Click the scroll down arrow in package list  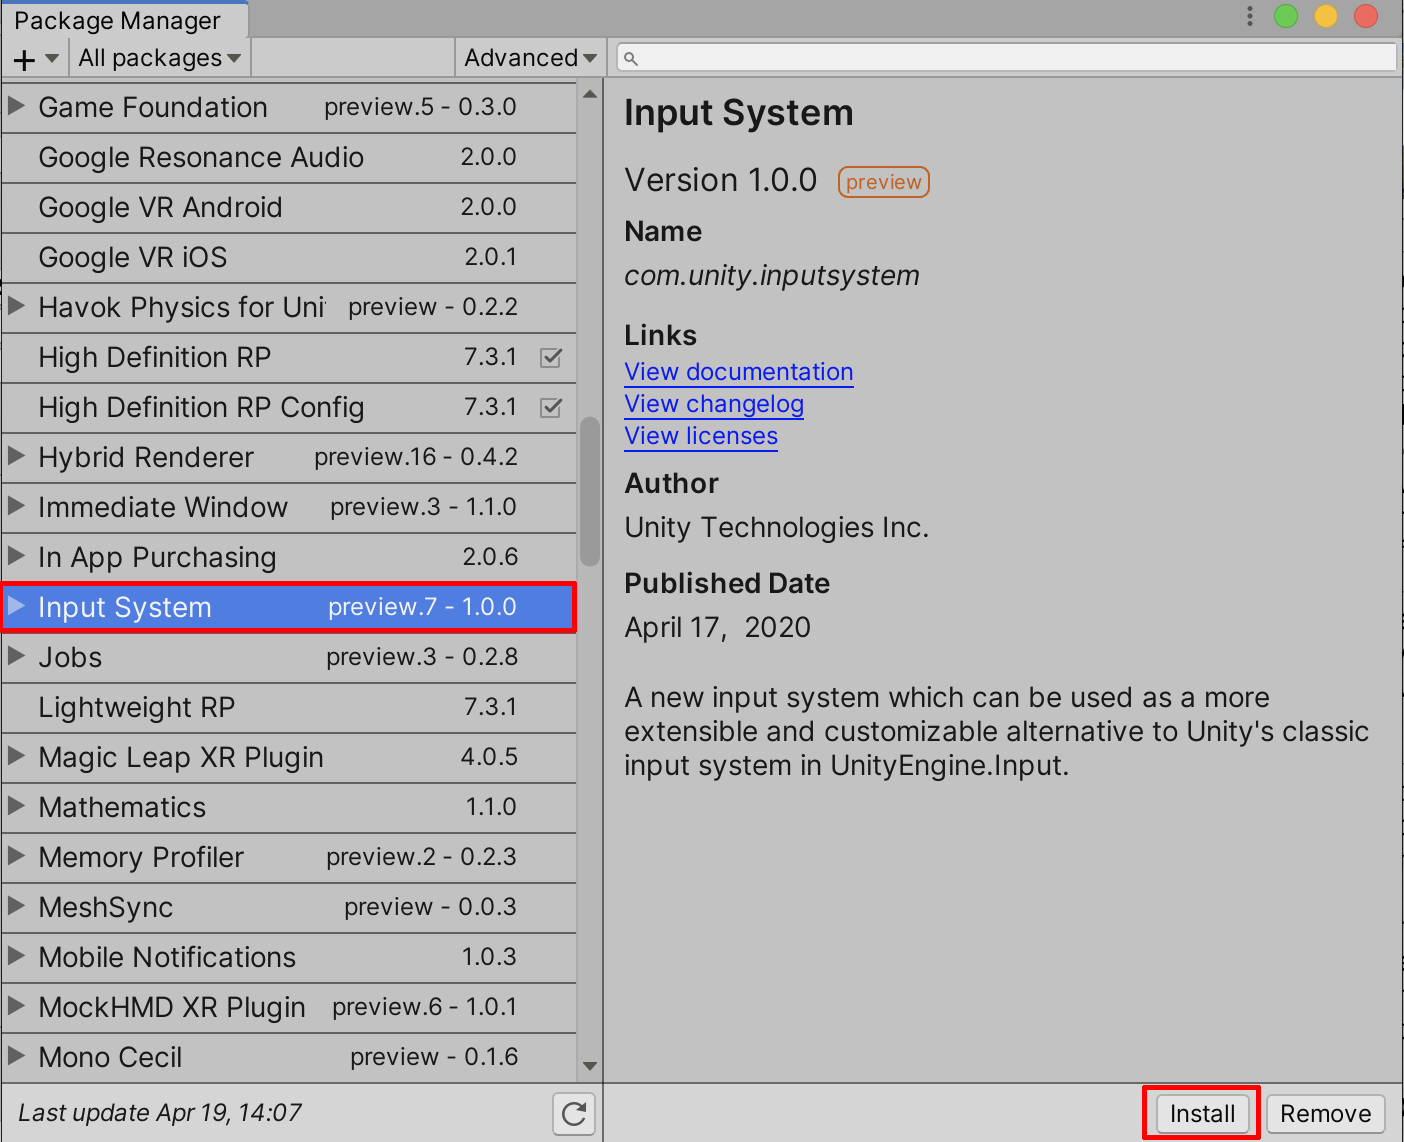(590, 1066)
